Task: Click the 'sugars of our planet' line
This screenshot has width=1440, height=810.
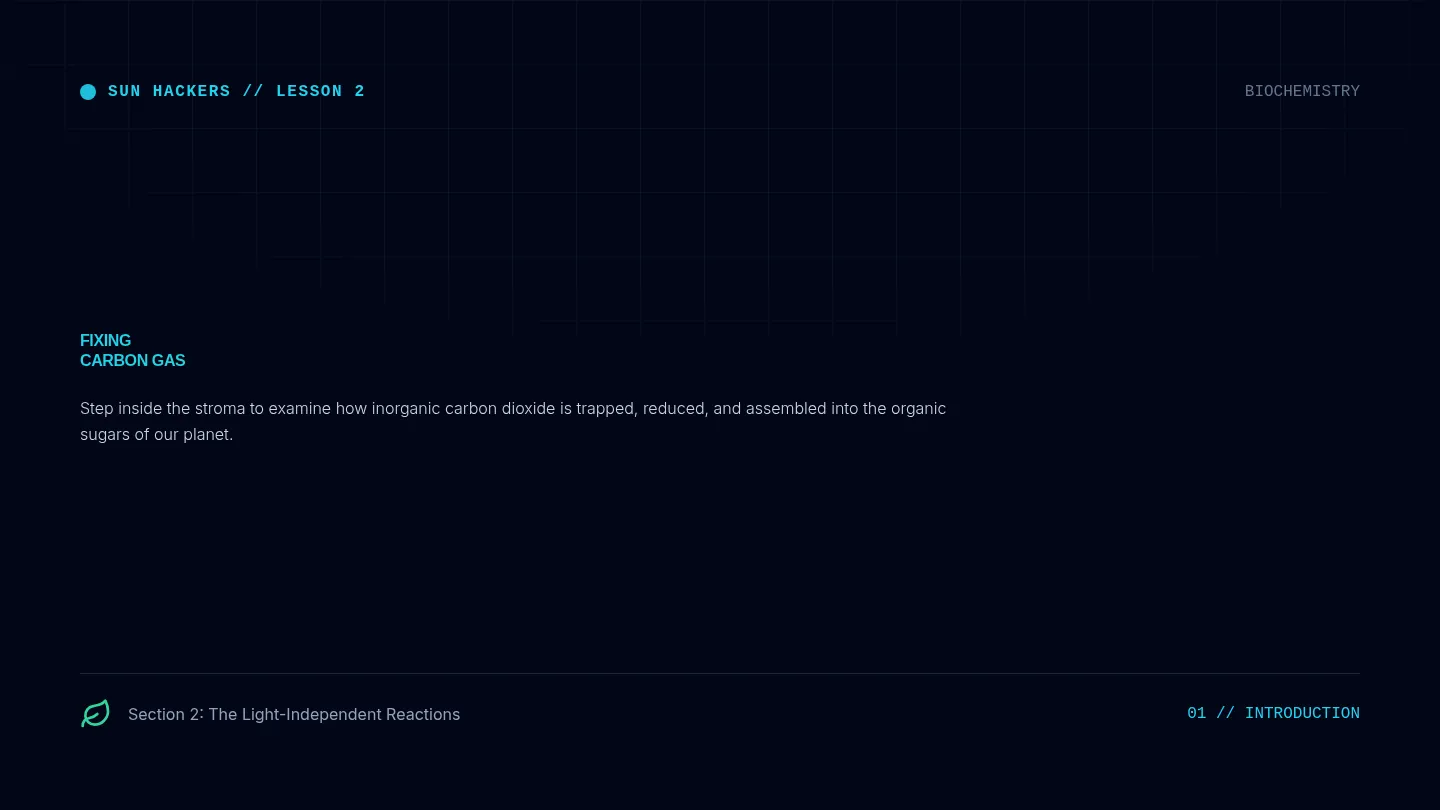Action: point(156,435)
